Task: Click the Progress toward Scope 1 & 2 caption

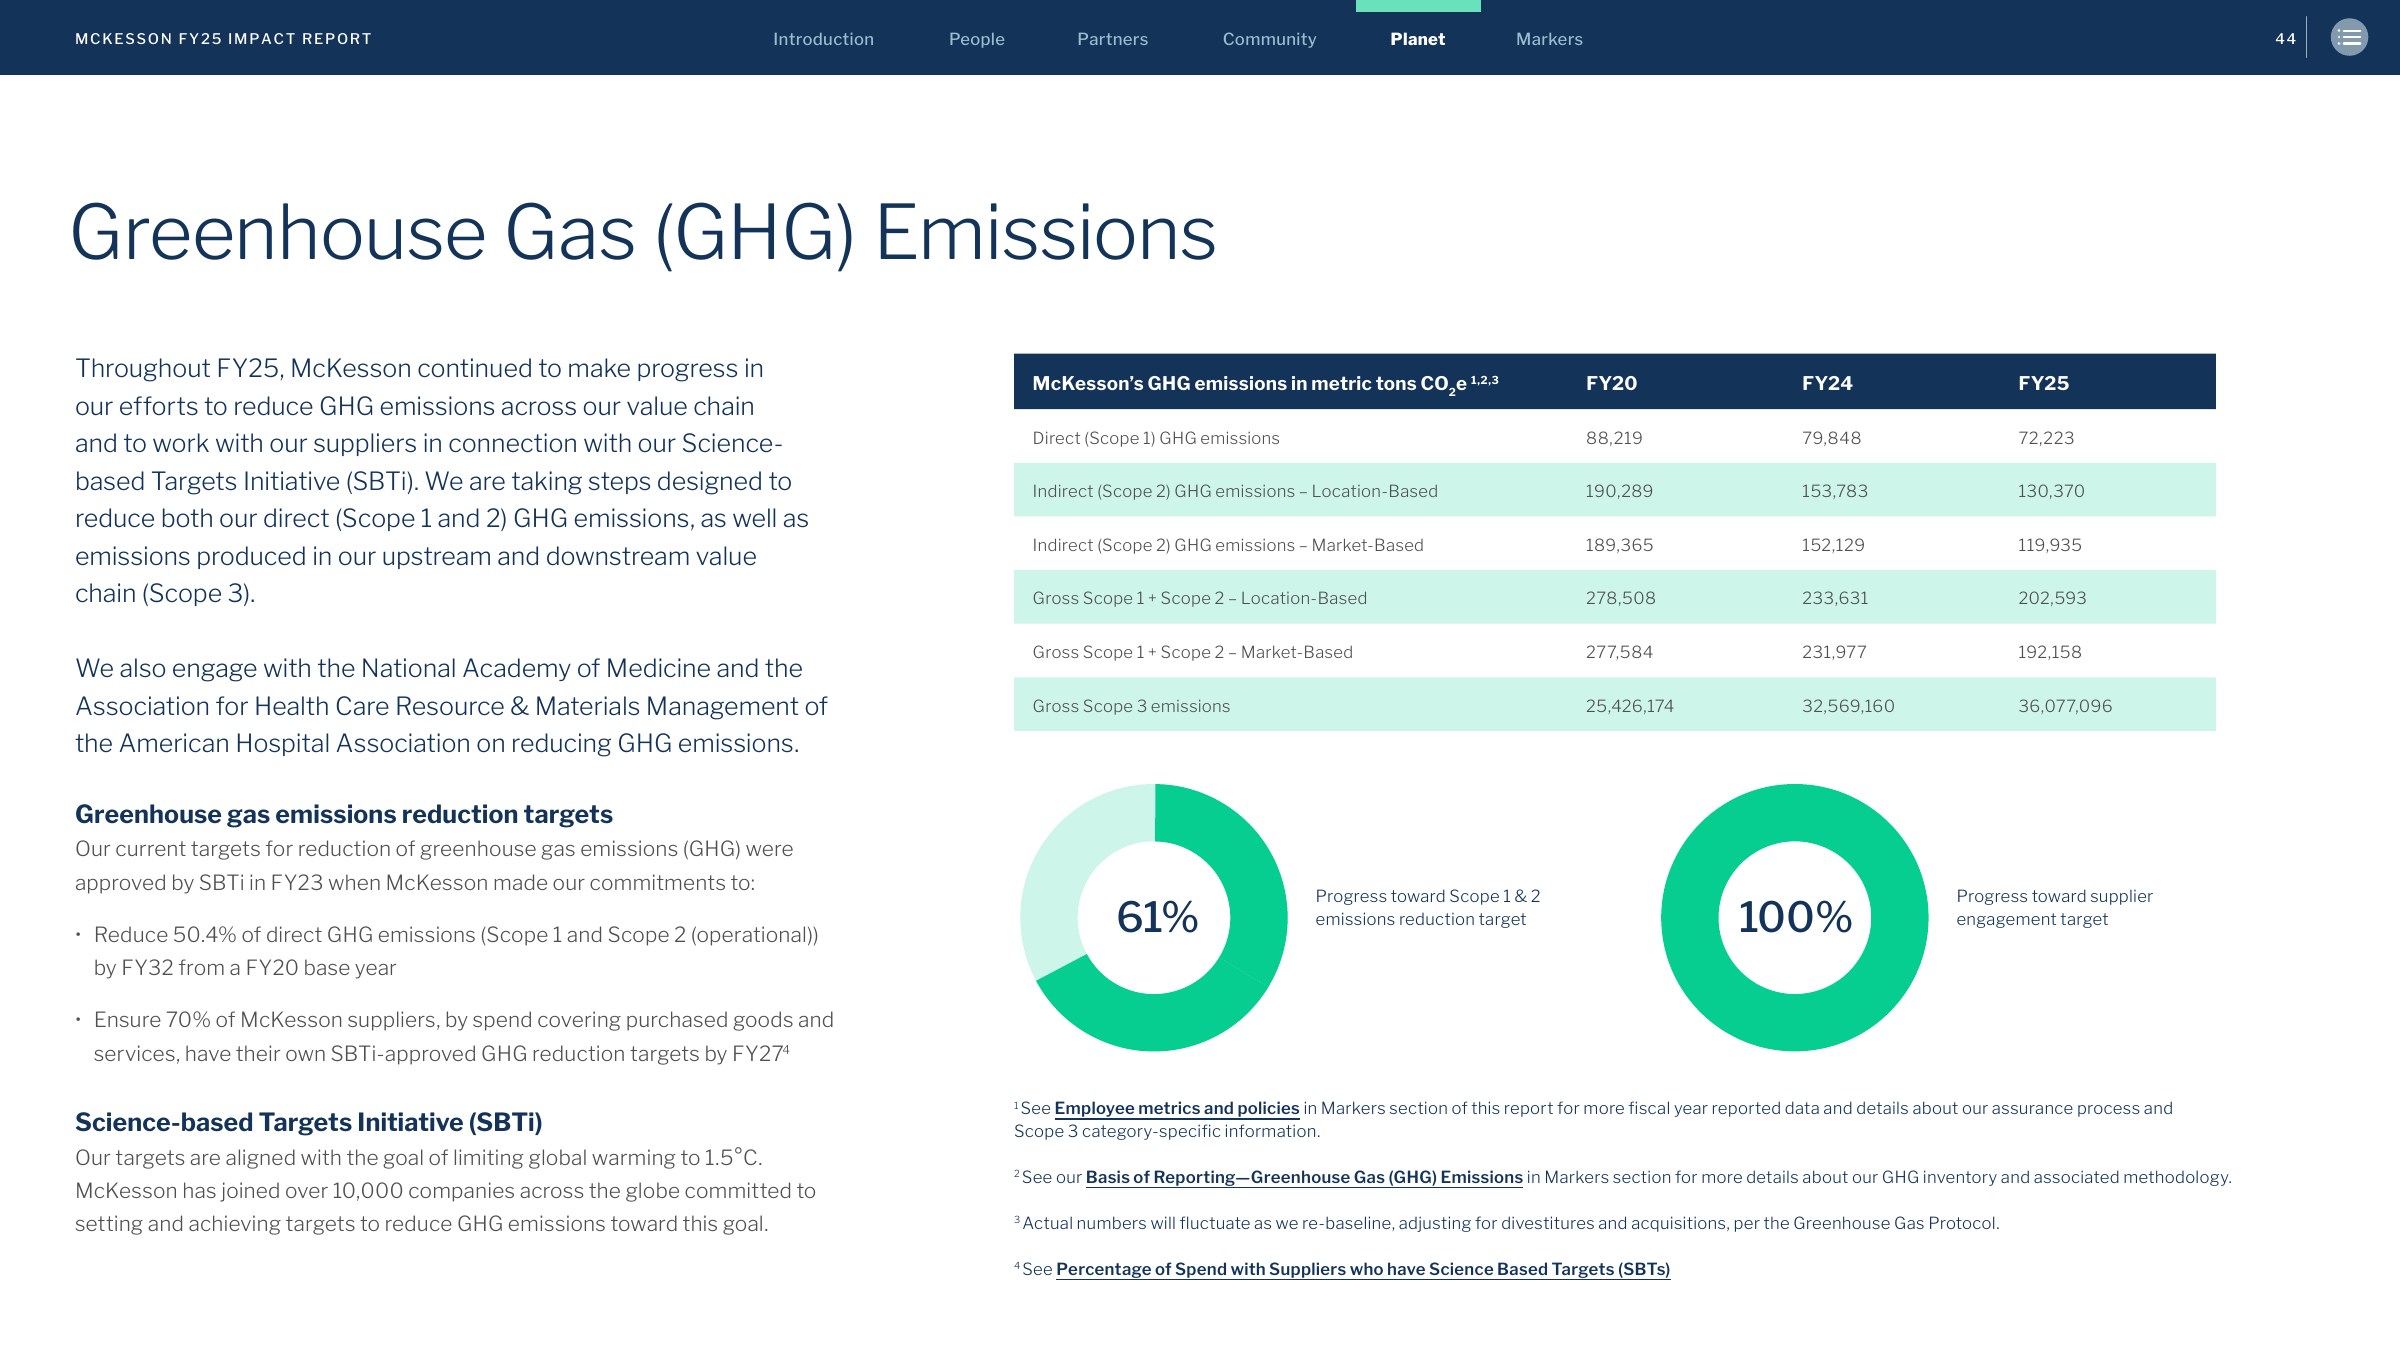Action: click(1428, 907)
